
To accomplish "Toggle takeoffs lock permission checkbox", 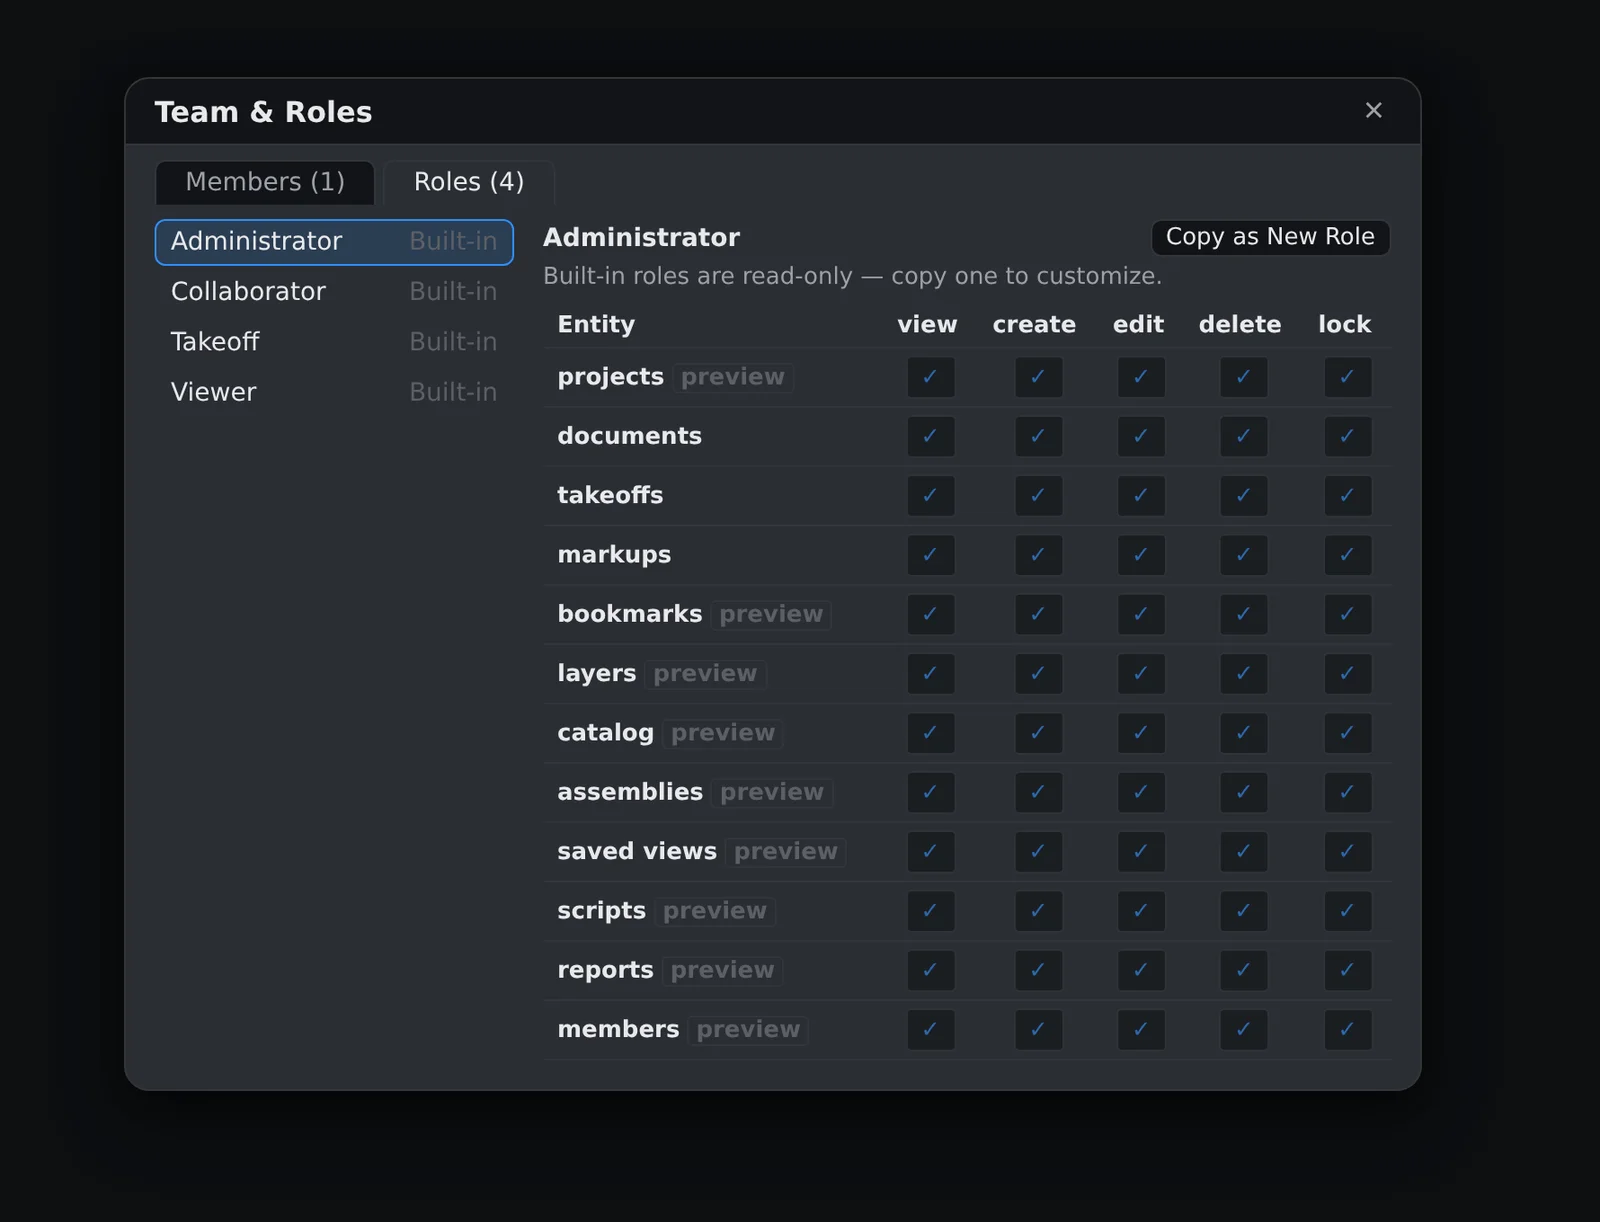I will 1348,496.
